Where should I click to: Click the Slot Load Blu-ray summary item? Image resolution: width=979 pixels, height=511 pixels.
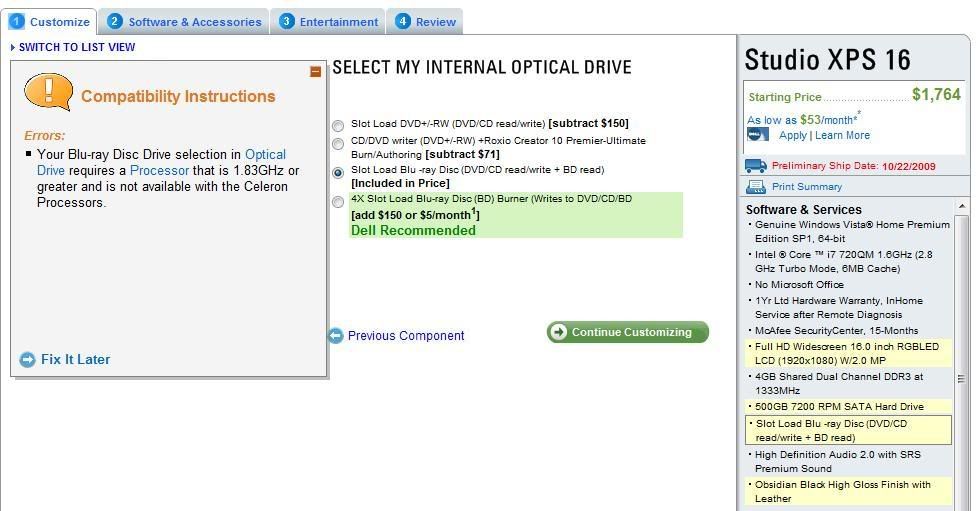pos(849,430)
